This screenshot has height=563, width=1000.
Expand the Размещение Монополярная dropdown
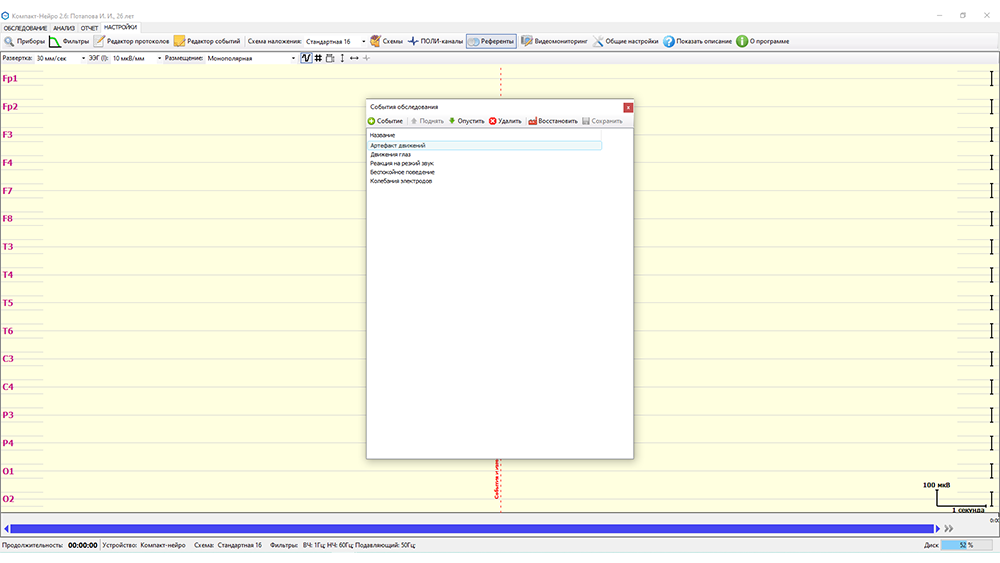(x=294, y=58)
